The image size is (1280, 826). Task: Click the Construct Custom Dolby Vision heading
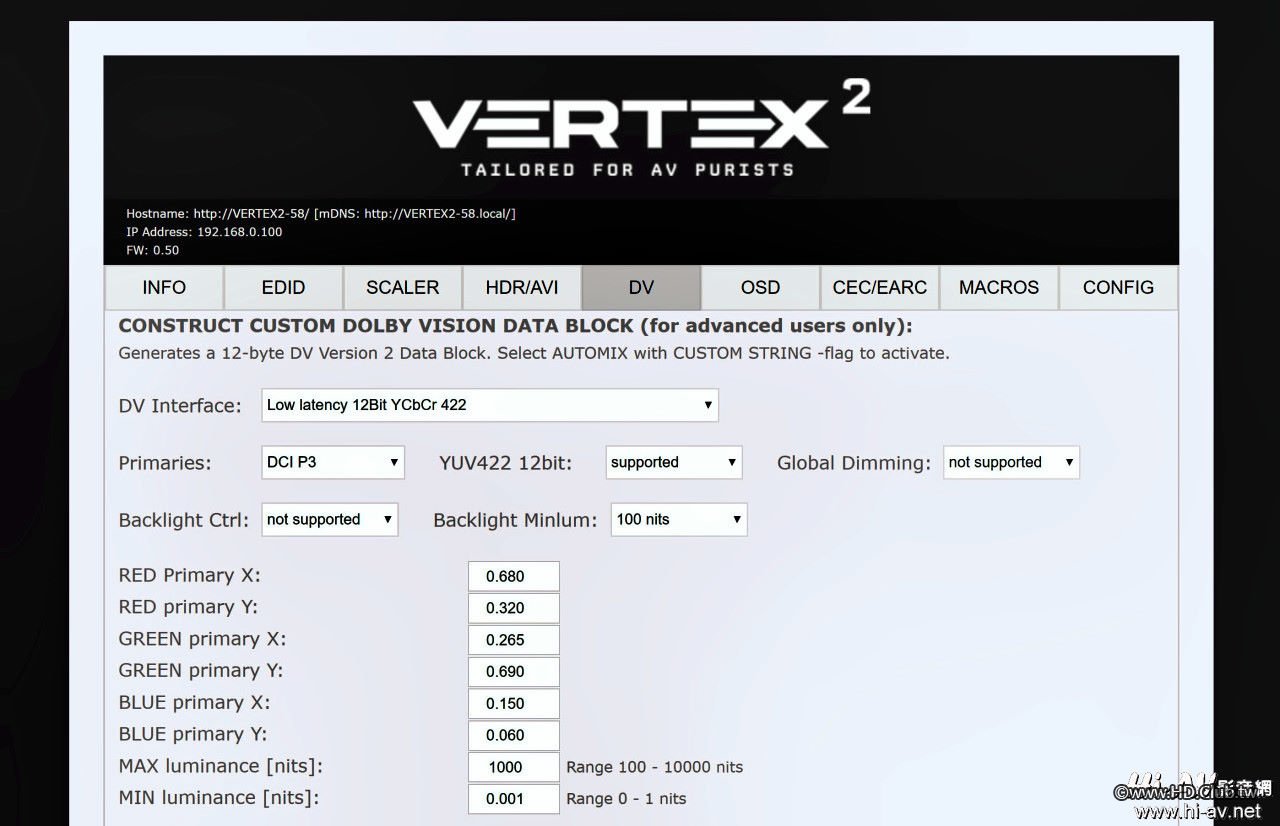[x=516, y=326]
